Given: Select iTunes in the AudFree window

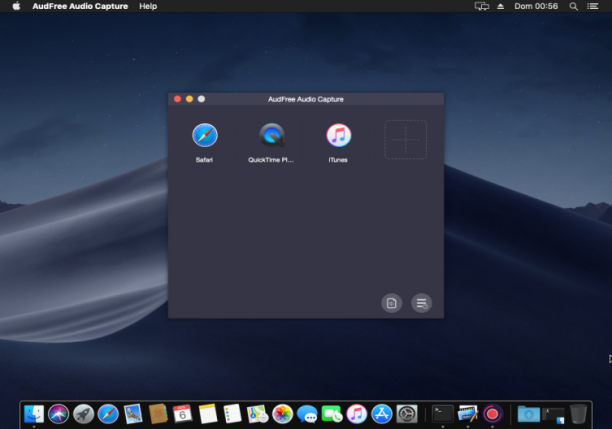Looking at the screenshot, I should tap(338, 135).
